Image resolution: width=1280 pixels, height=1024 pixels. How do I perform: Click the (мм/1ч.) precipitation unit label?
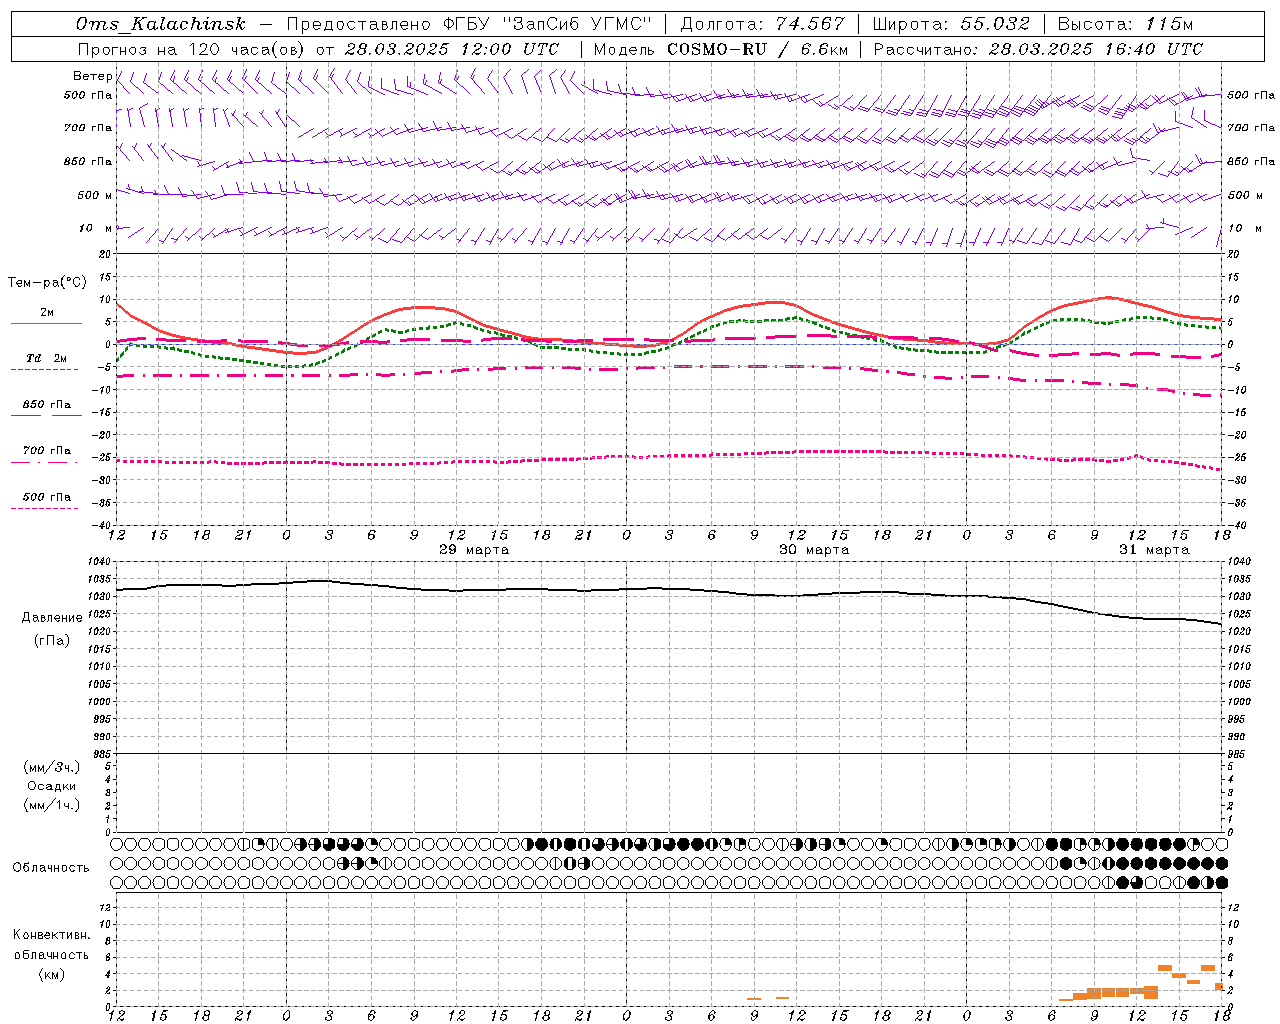pyautogui.click(x=52, y=805)
